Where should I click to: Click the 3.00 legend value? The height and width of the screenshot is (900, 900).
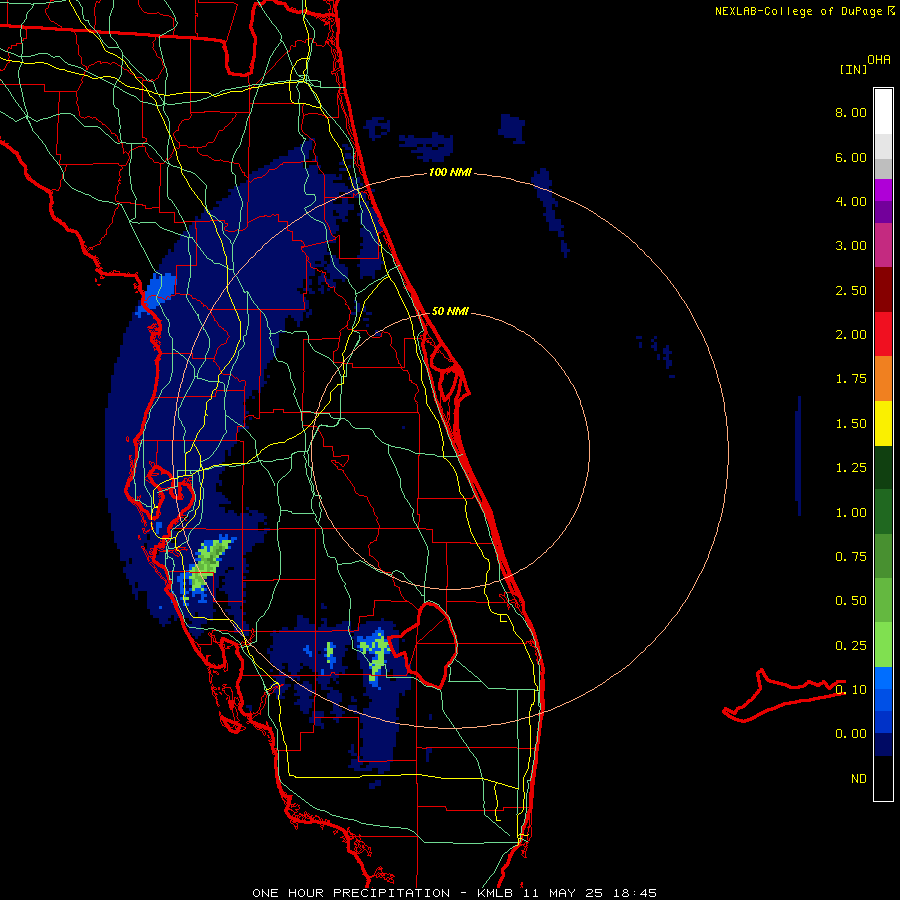[851, 246]
